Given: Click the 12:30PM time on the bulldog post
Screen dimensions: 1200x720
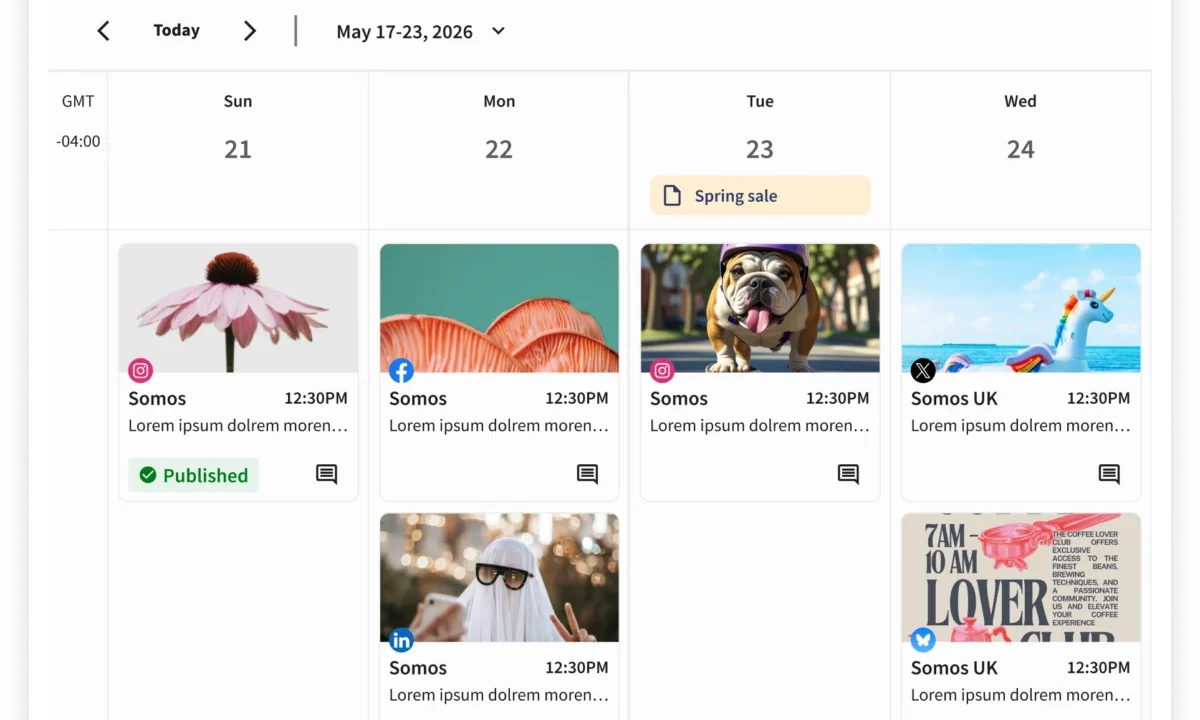Looking at the screenshot, I should click(838, 398).
